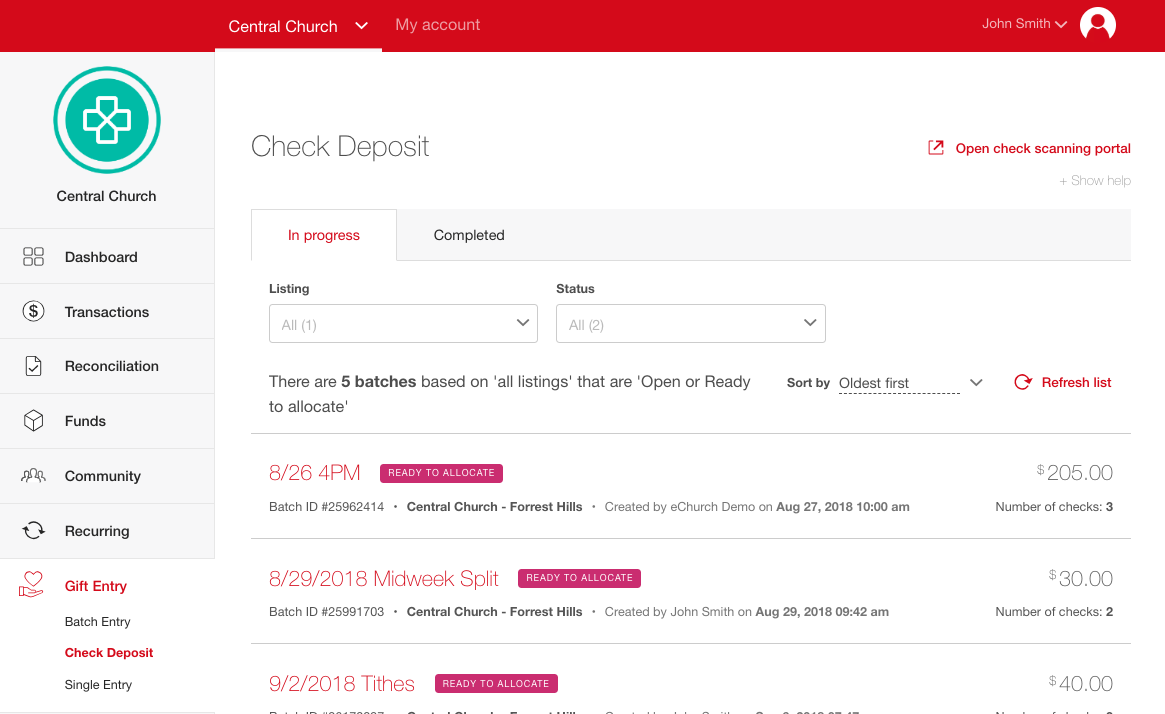
Task: Click the user profile avatar icon
Action: click(x=1097, y=24)
